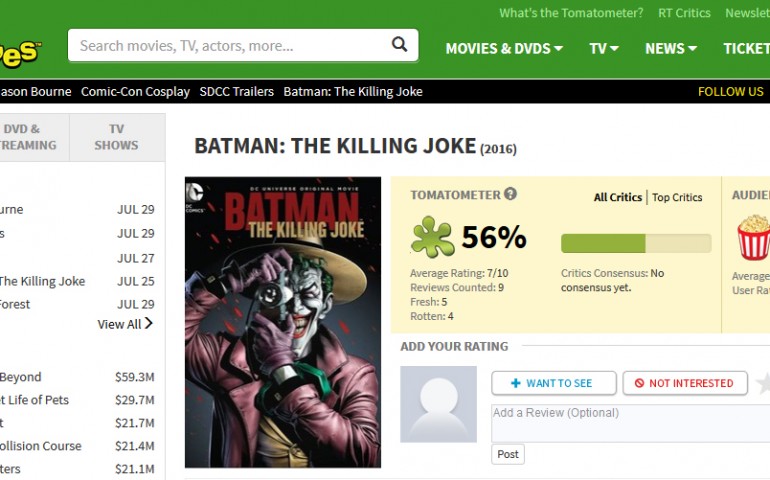Click the Tomatometer help question mark icon
770x480 pixels.
click(510, 194)
